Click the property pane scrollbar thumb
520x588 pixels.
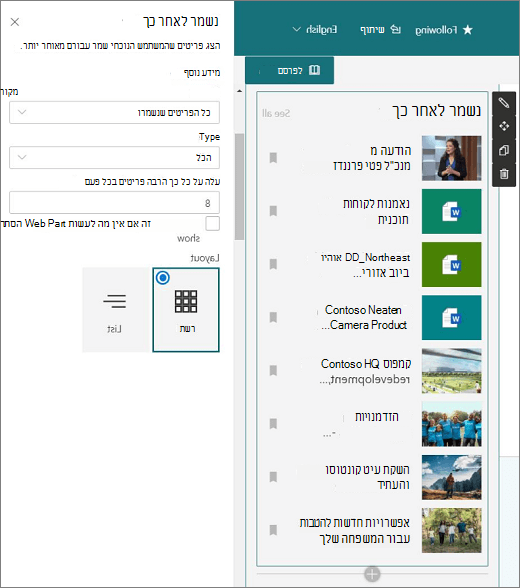pyautogui.click(x=239, y=186)
